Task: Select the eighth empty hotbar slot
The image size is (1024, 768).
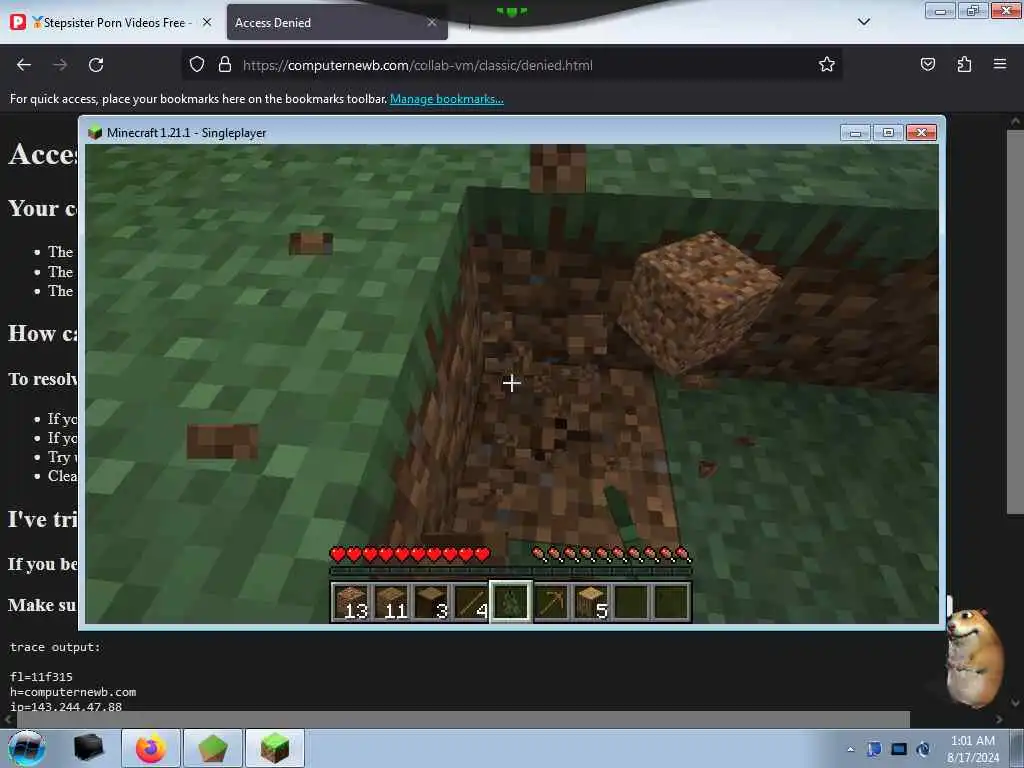Action: [631, 601]
